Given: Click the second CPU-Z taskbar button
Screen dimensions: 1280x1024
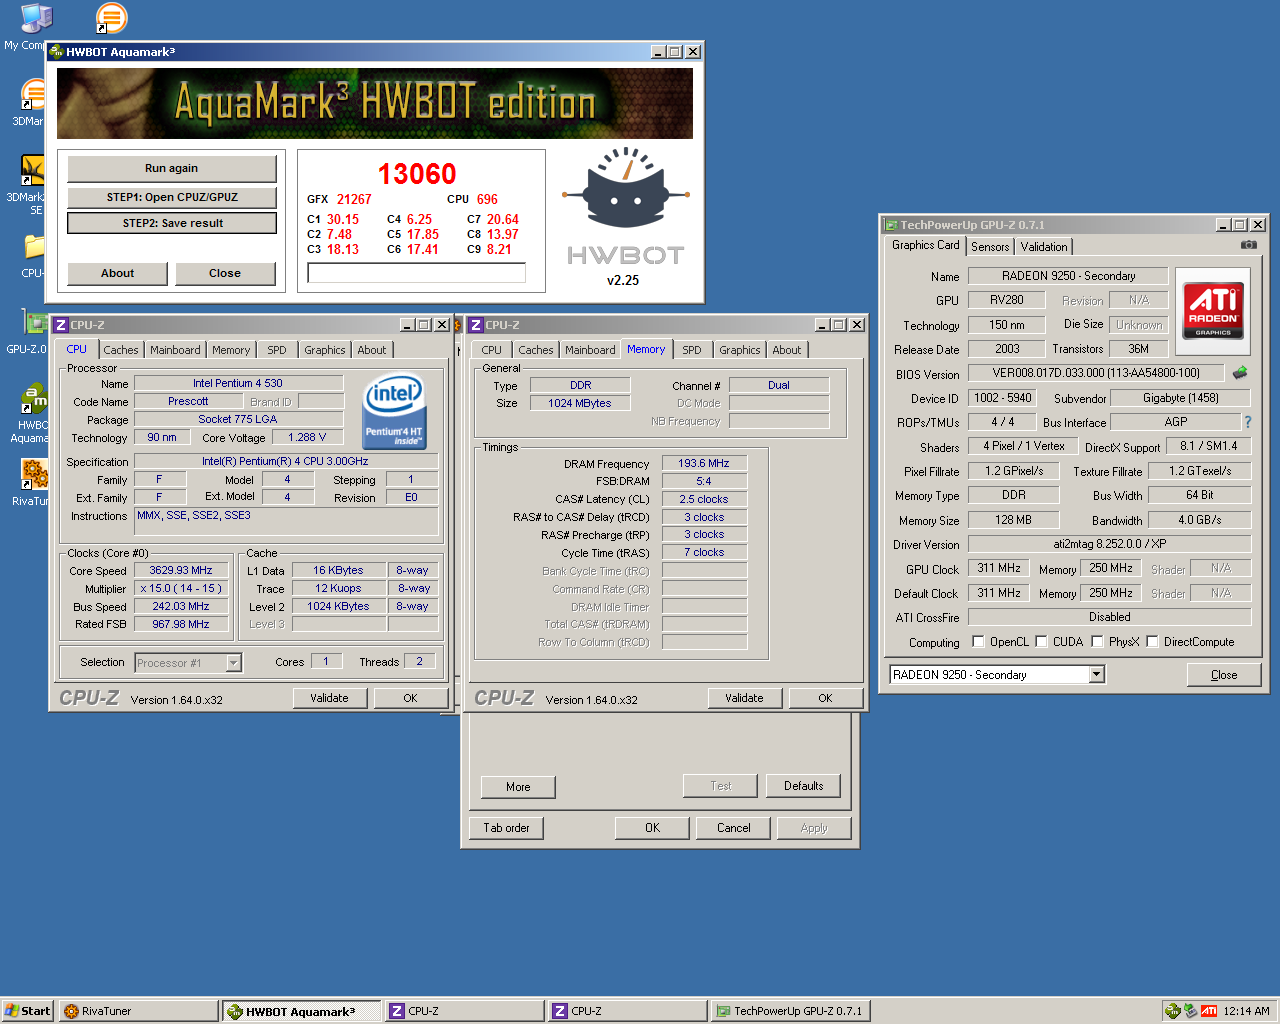Looking at the screenshot, I should (x=628, y=1011).
